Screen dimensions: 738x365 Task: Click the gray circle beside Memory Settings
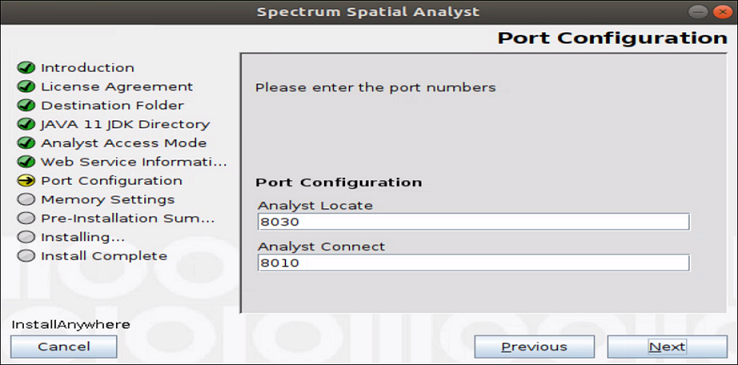(x=26, y=199)
